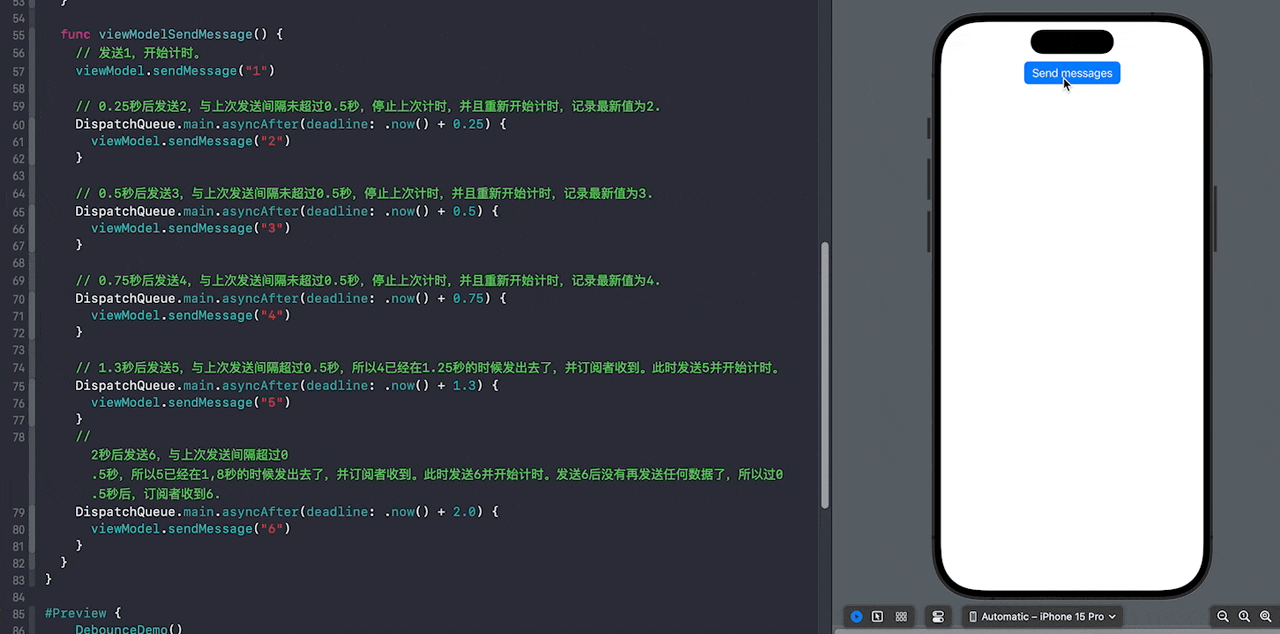This screenshot has width=1280, height=634.
Task: Click the Dynamic Island in the simulator preview
Action: [x=1072, y=42]
